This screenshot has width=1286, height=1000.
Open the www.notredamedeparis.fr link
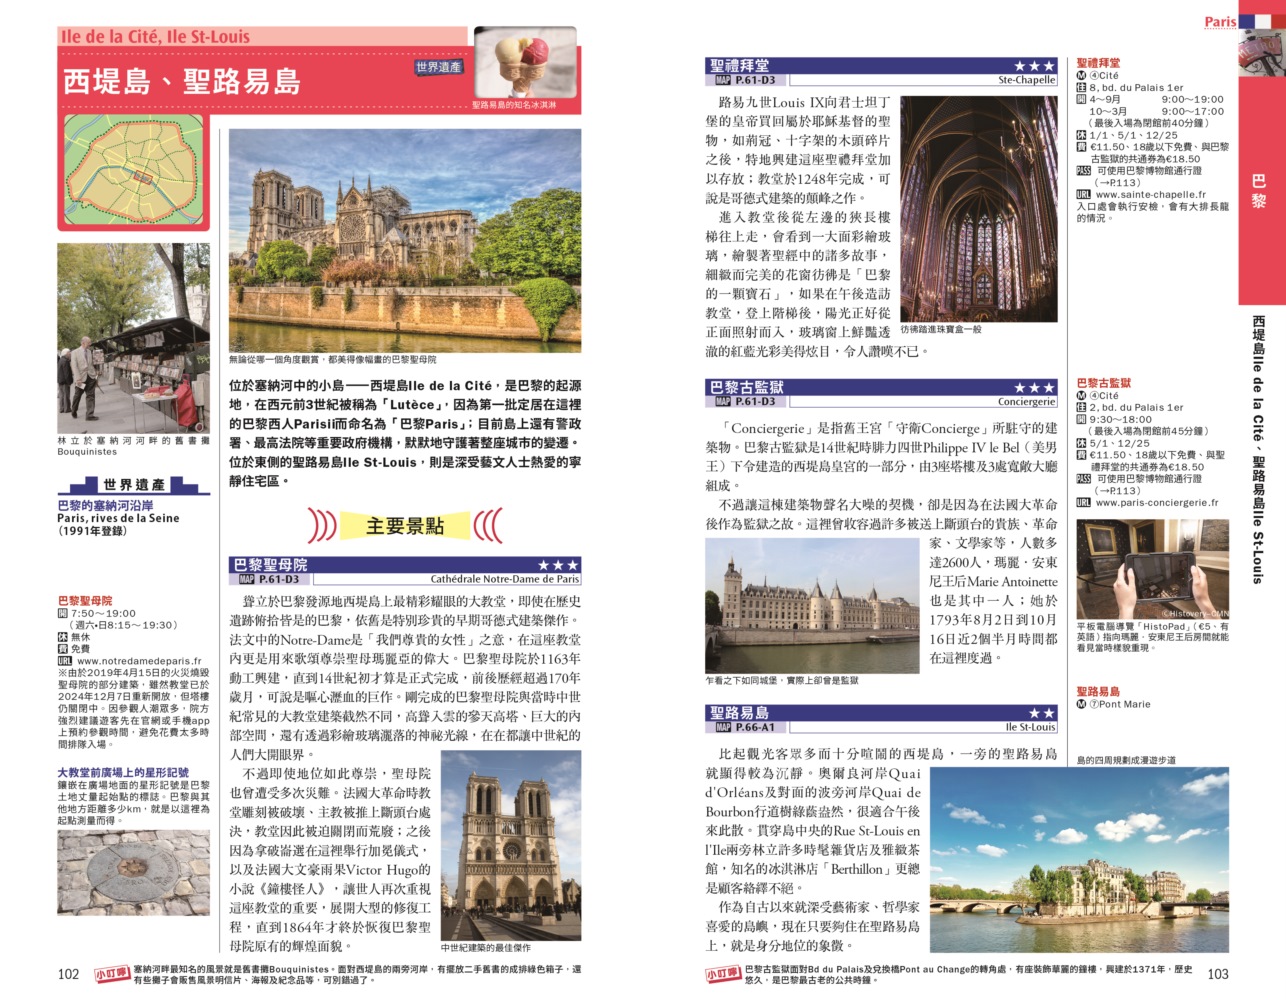point(139,661)
